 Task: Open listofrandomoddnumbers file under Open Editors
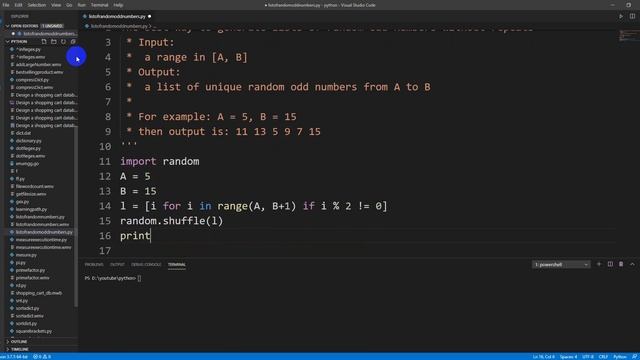tap(49, 33)
